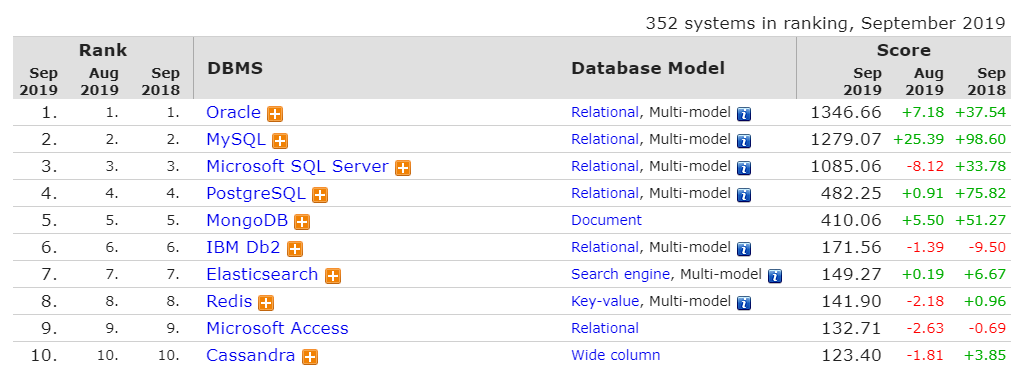
Task: Open the Relational link in Microsoft Access row
Action: 605,328
